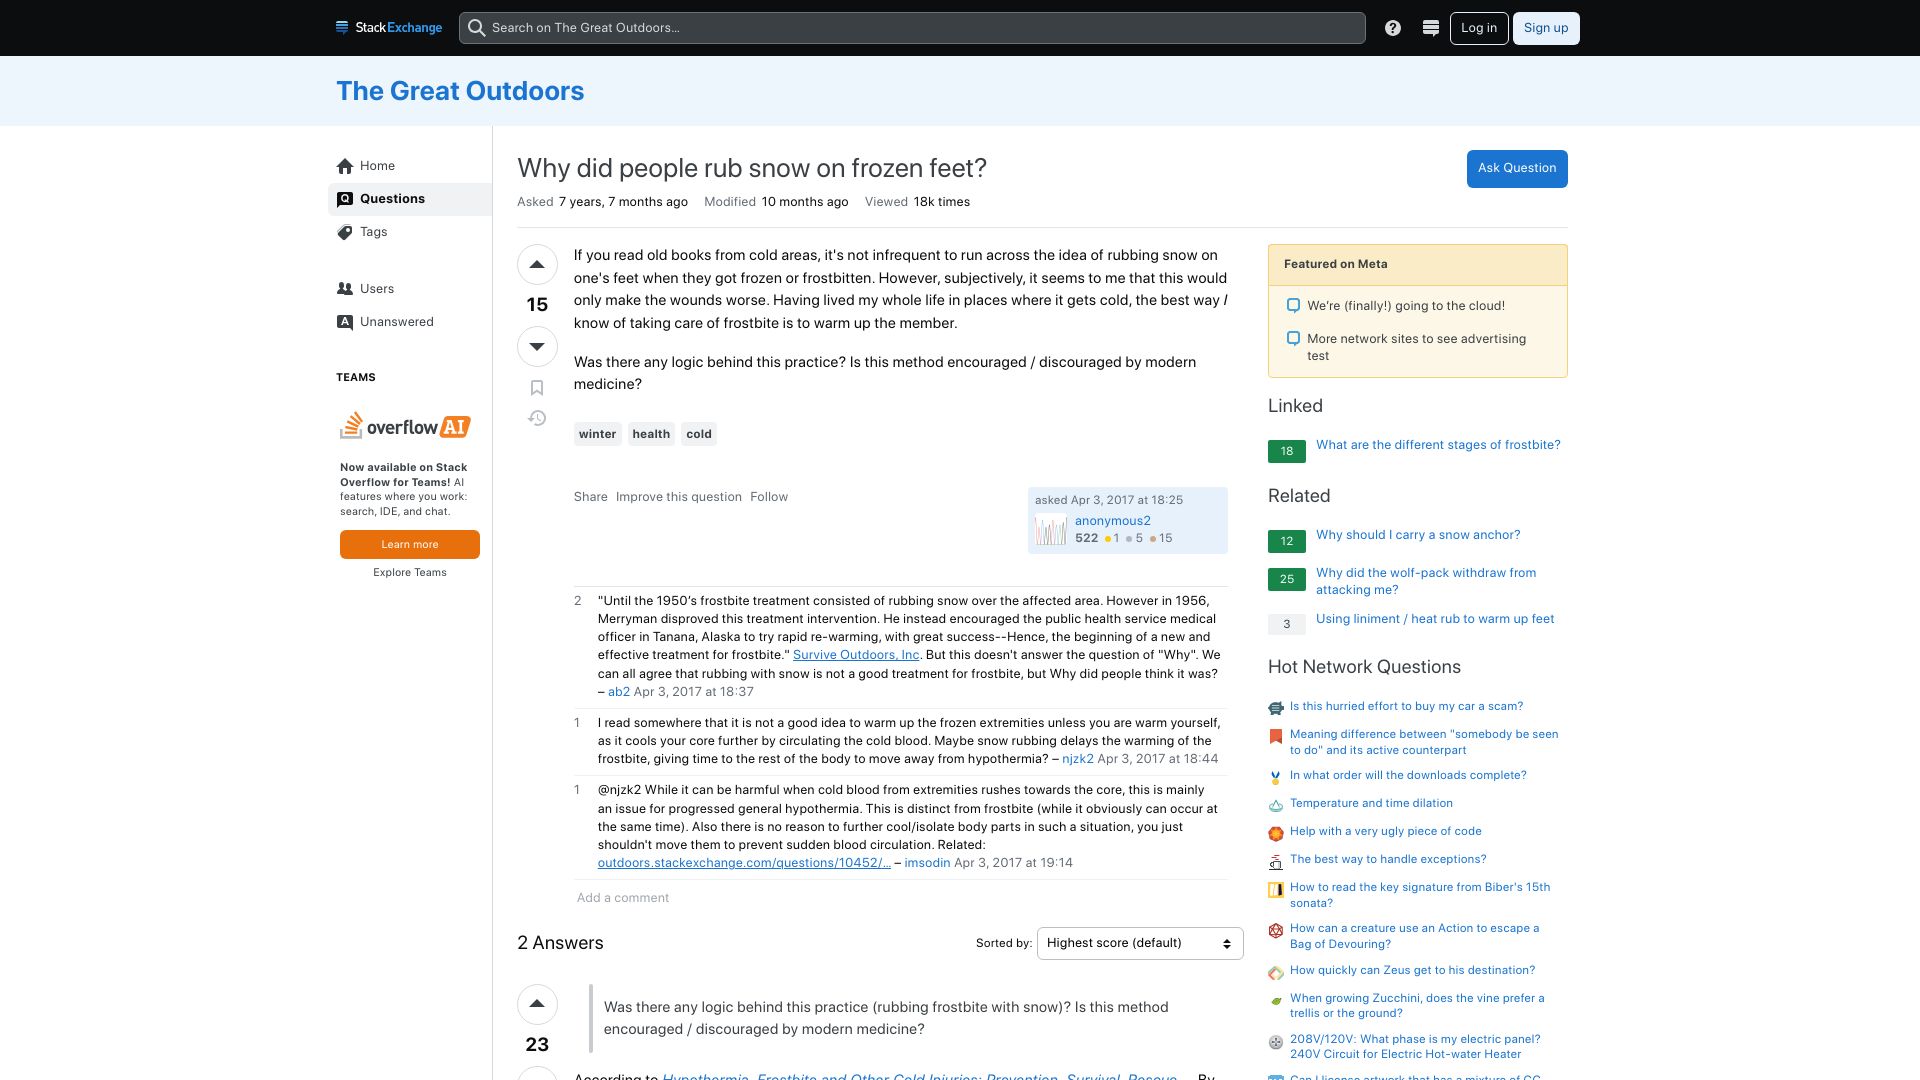This screenshot has height=1080, width=1920.
Task: Click the Home icon in sidebar
Action: coord(345,166)
